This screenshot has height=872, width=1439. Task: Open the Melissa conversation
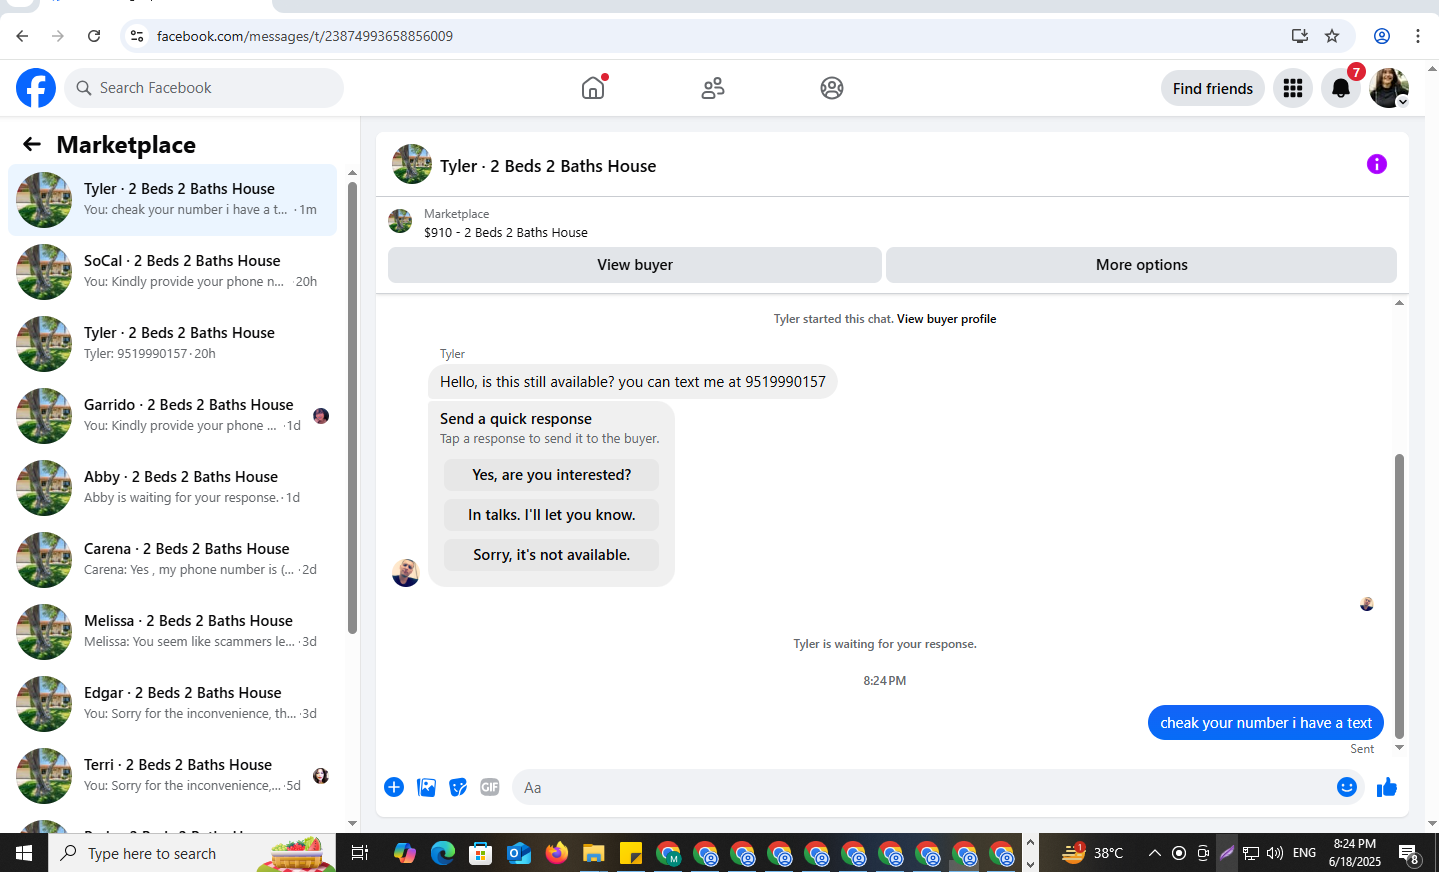tap(173, 632)
